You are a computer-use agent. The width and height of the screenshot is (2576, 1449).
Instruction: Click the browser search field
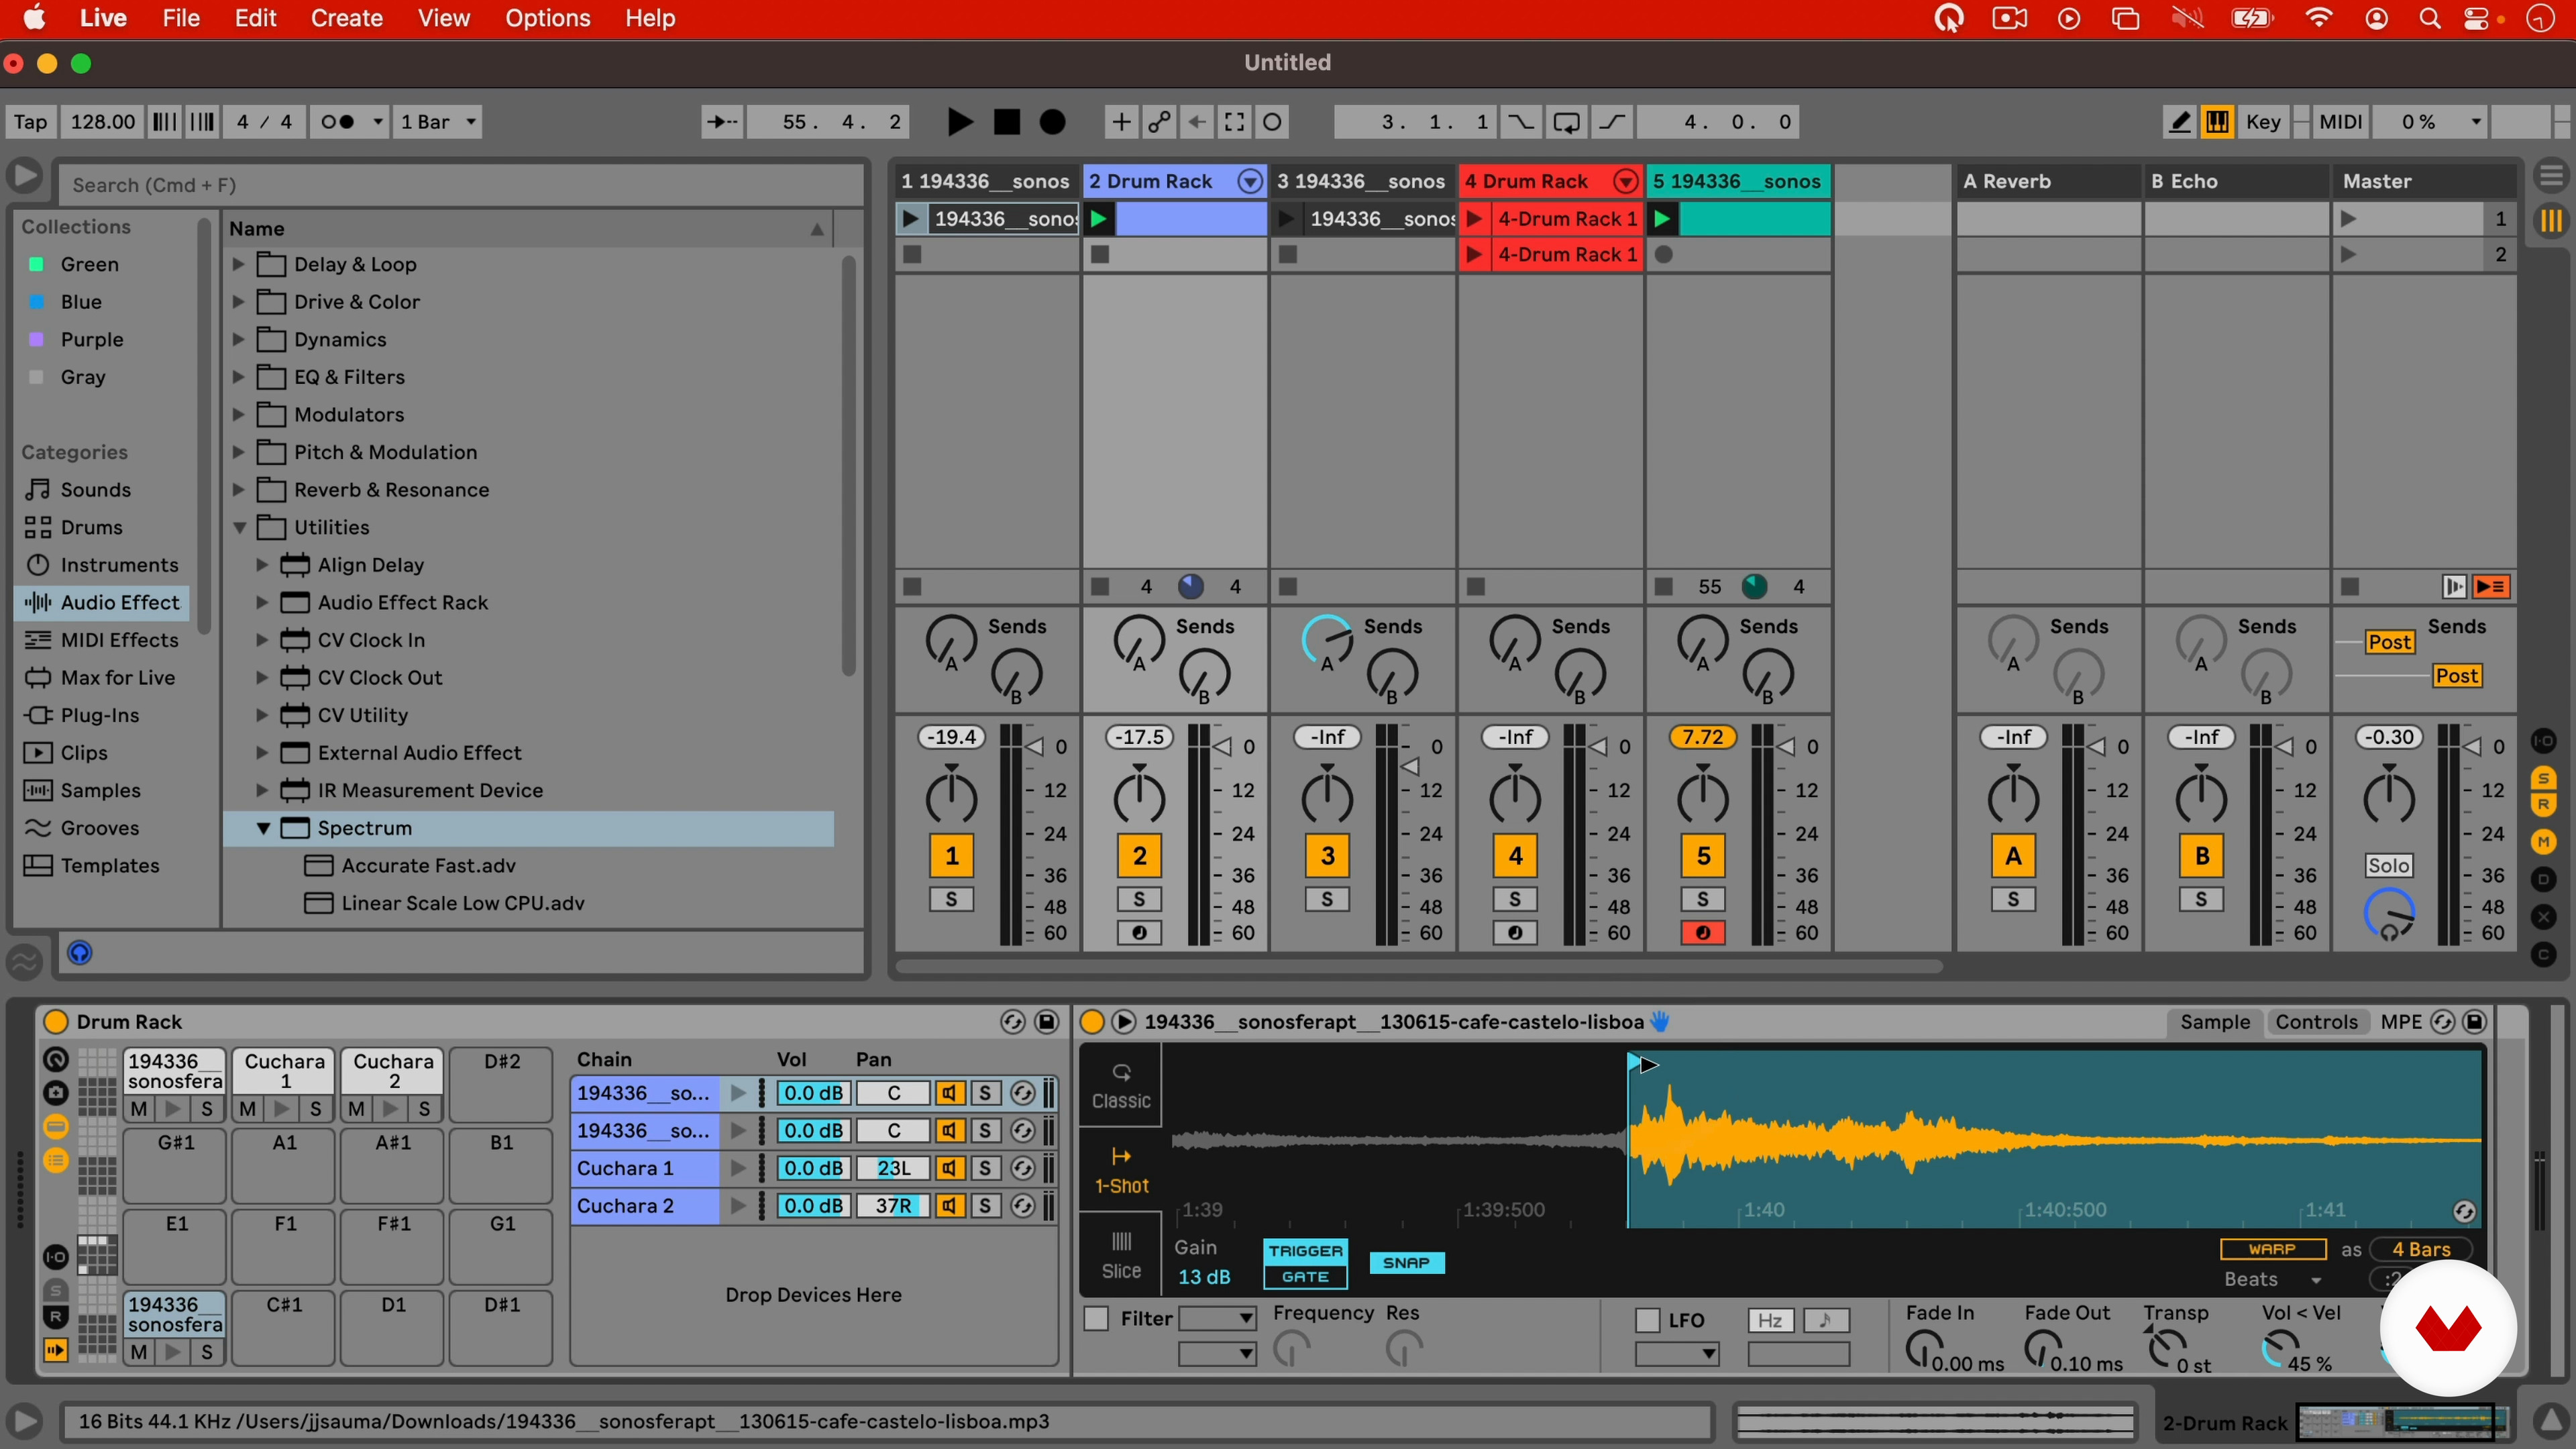pos(461,185)
